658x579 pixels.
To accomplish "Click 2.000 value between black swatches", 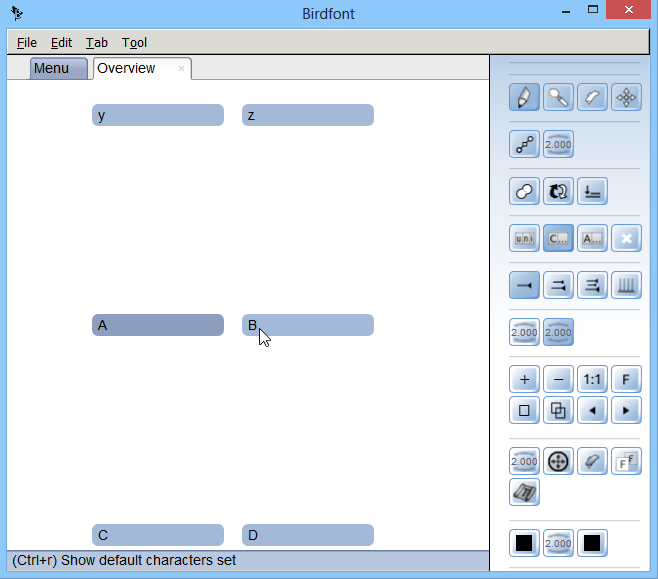I will coord(558,543).
